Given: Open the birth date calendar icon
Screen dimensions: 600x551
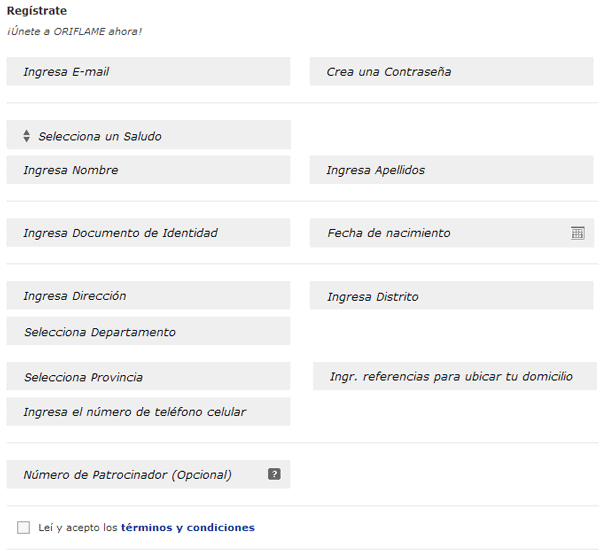Looking at the screenshot, I should coord(577,233).
